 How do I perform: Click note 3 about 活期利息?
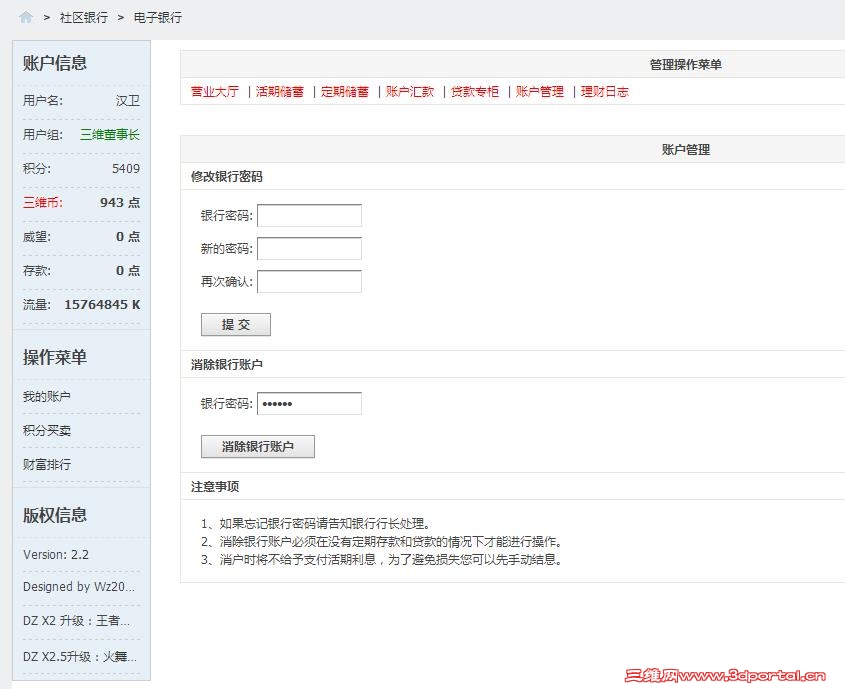tap(382, 560)
